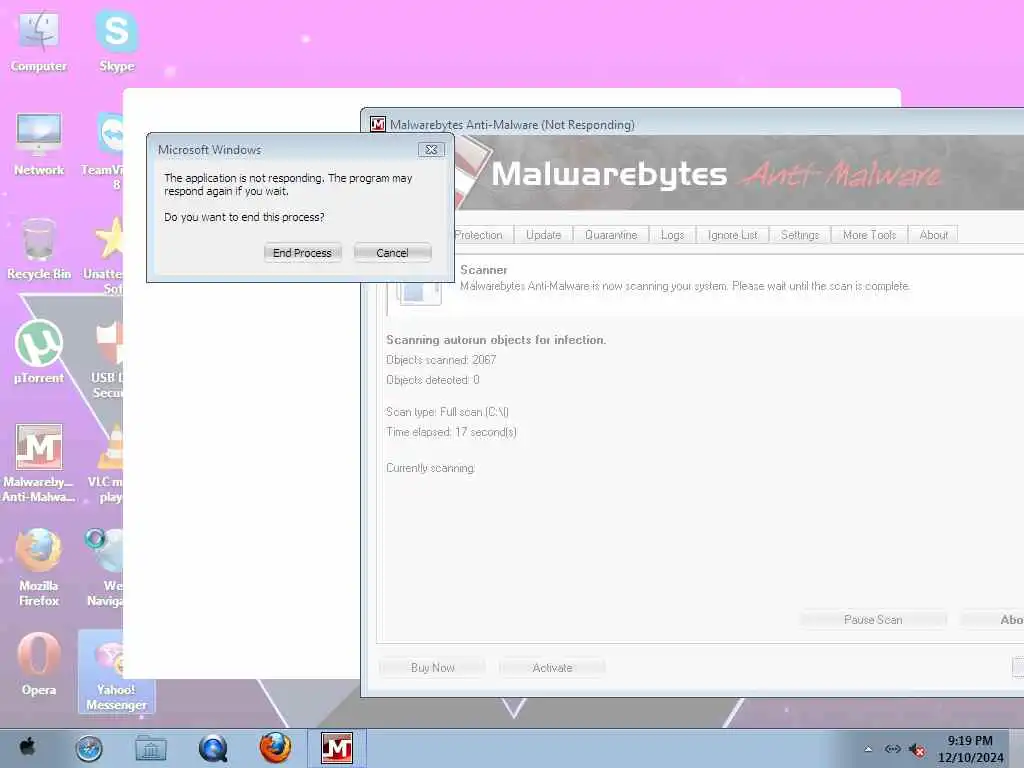Click the End Process button
Image resolution: width=1024 pixels, height=768 pixels.
pyautogui.click(x=302, y=253)
